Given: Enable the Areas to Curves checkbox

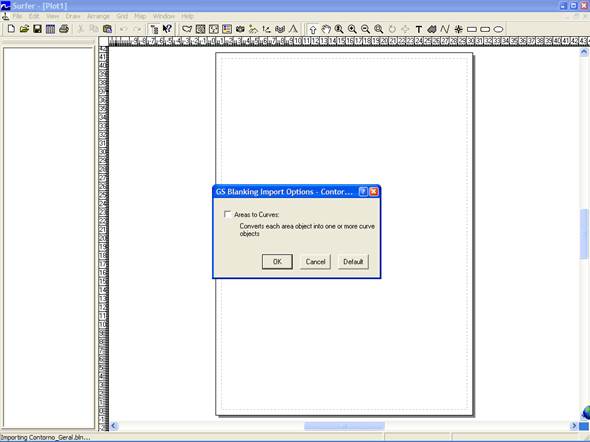Looking at the screenshot, I should [227, 214].
